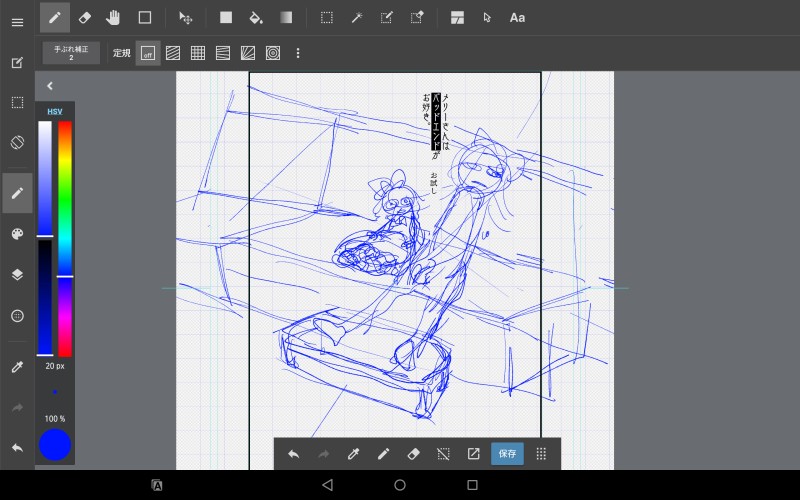Select the filled rectangle tool
The height and width of the screenshot is (500, 800).
click(226, 18)
